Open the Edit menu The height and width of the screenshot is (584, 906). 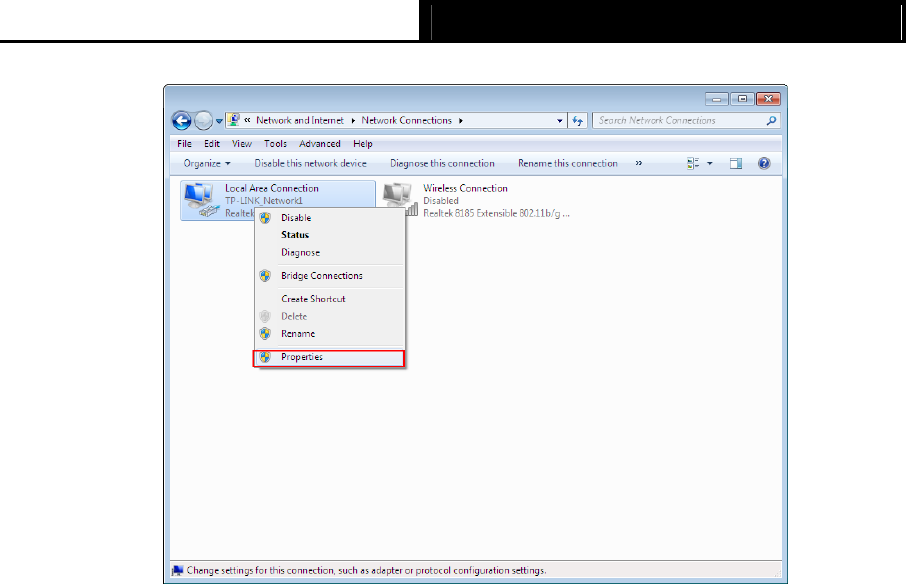[211, 144]
